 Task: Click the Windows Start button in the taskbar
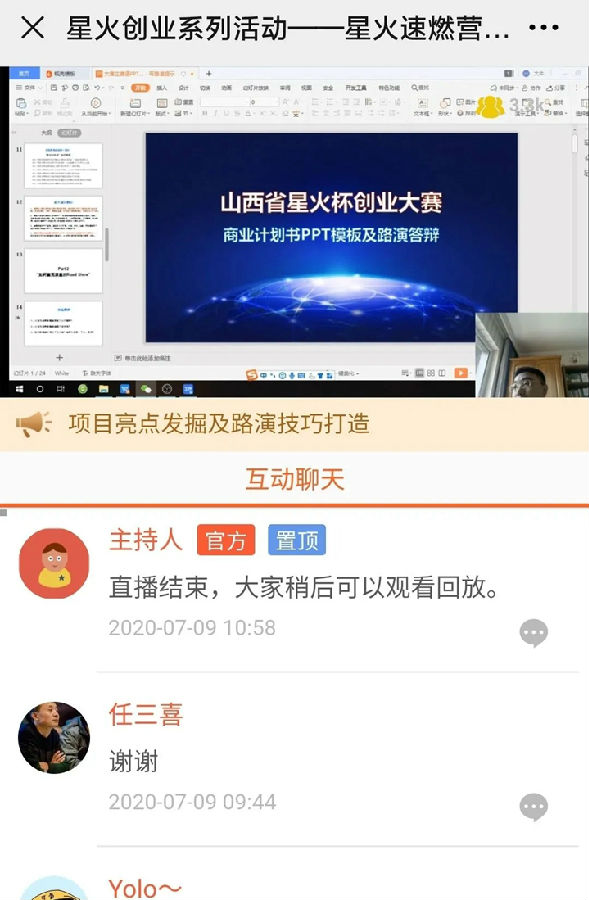[20, 389]
